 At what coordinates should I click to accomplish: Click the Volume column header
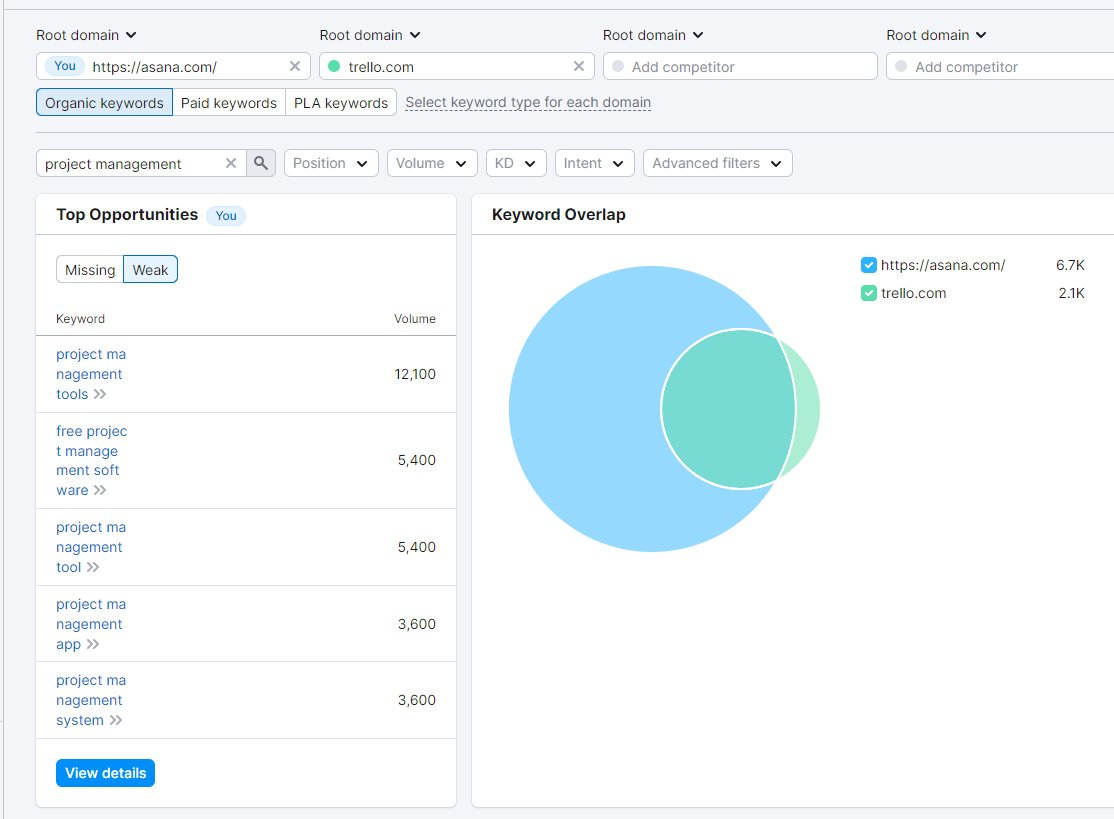pyautogui.click(x=415, y=319)
